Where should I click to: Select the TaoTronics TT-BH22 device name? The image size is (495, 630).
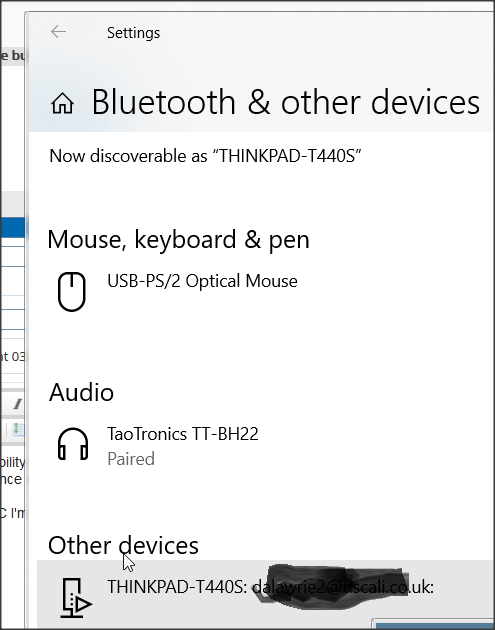183,434
